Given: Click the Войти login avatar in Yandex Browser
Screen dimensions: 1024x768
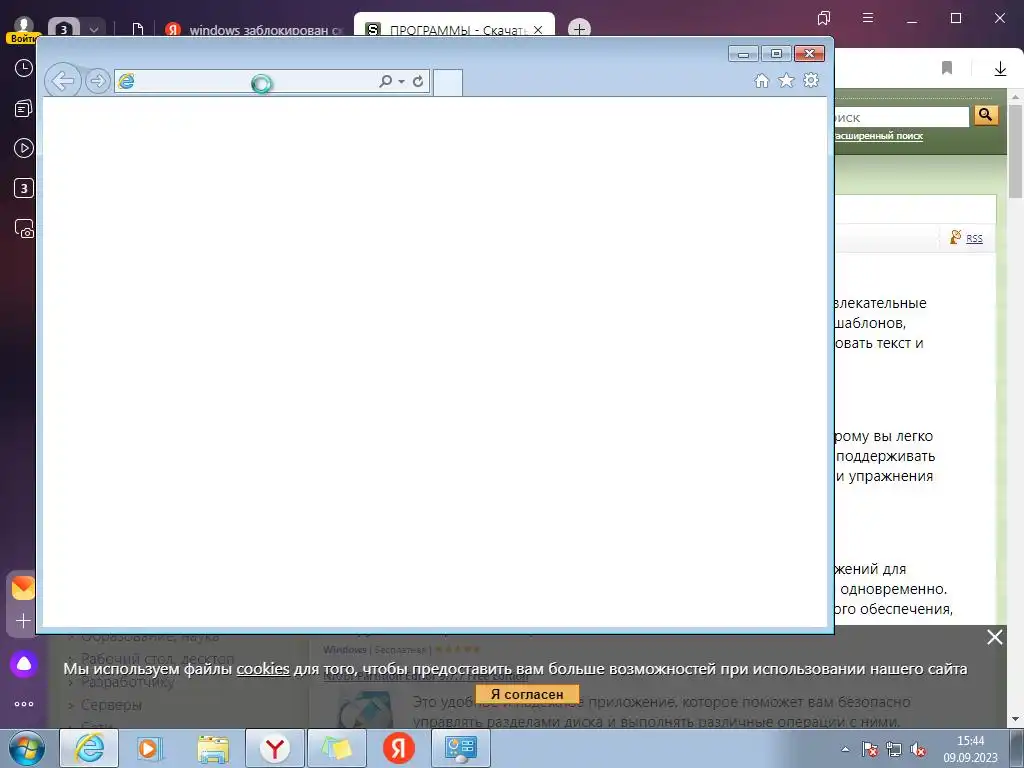Looking at the screenshot, I should point(24,30).
